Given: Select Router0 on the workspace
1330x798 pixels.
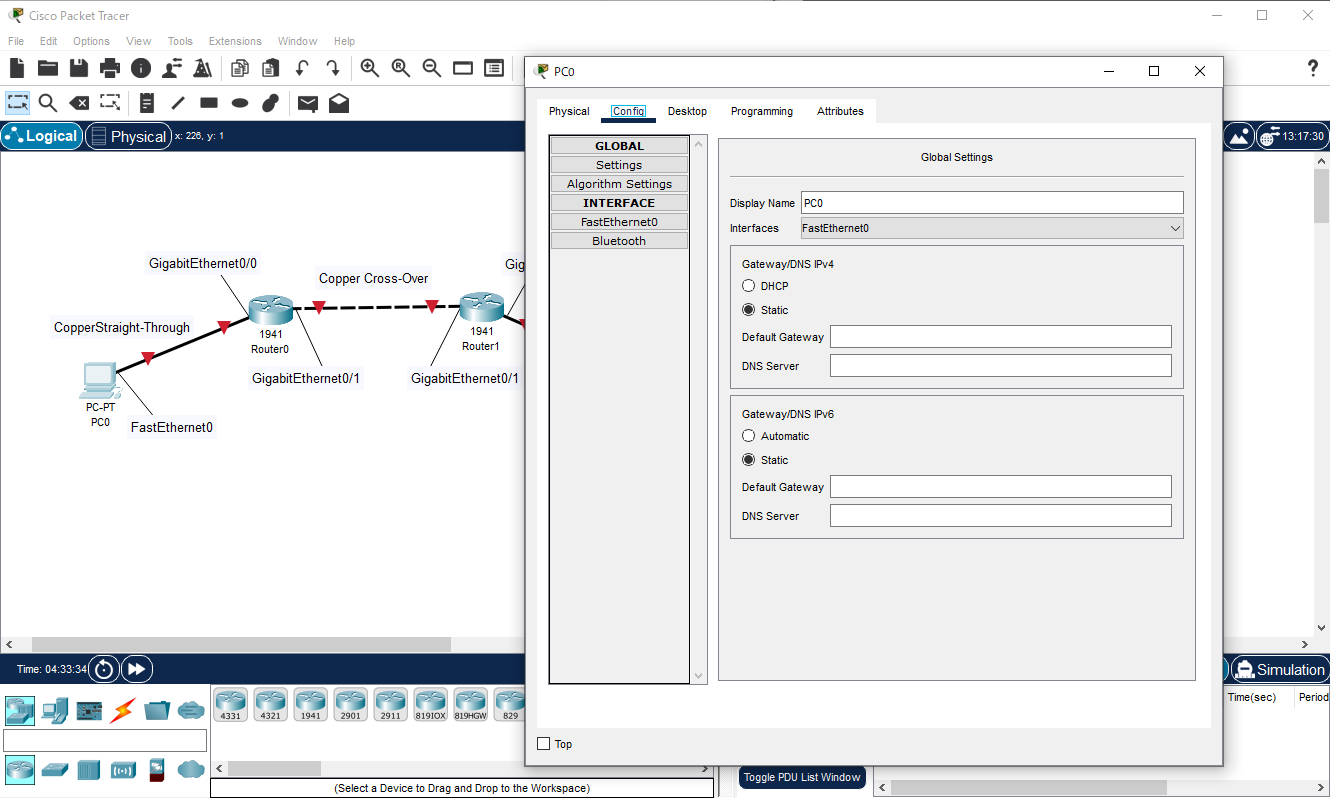Looking at the screenshot, I should click(270, 311).
